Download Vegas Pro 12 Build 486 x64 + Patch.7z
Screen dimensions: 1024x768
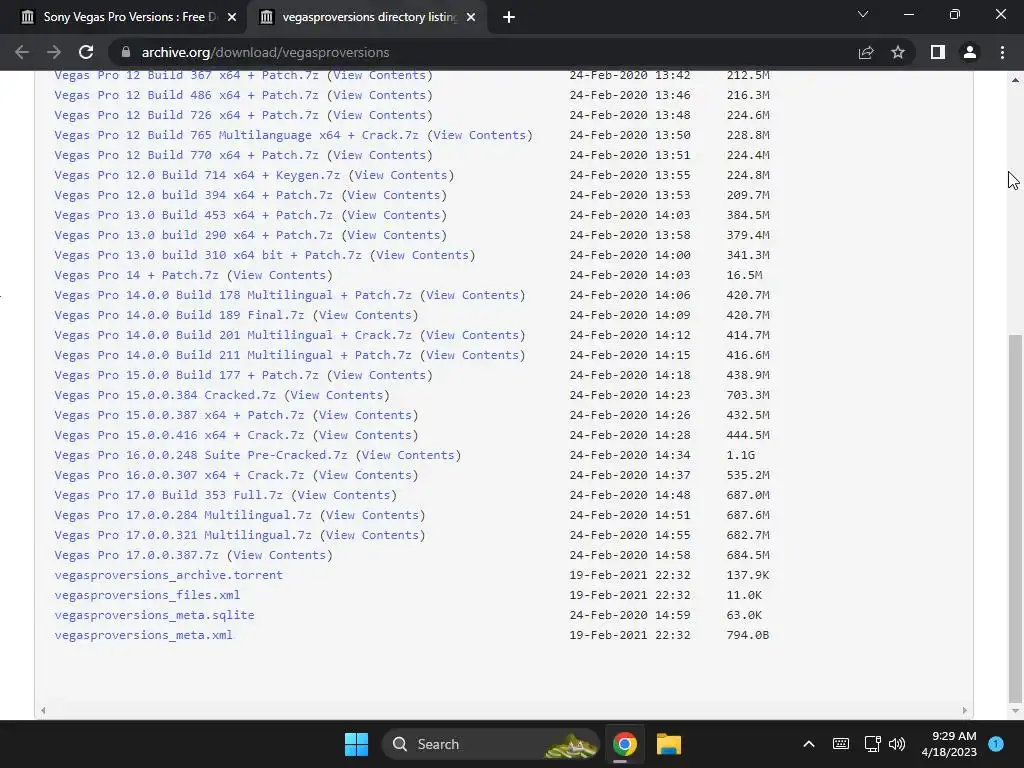coord(186,95)
